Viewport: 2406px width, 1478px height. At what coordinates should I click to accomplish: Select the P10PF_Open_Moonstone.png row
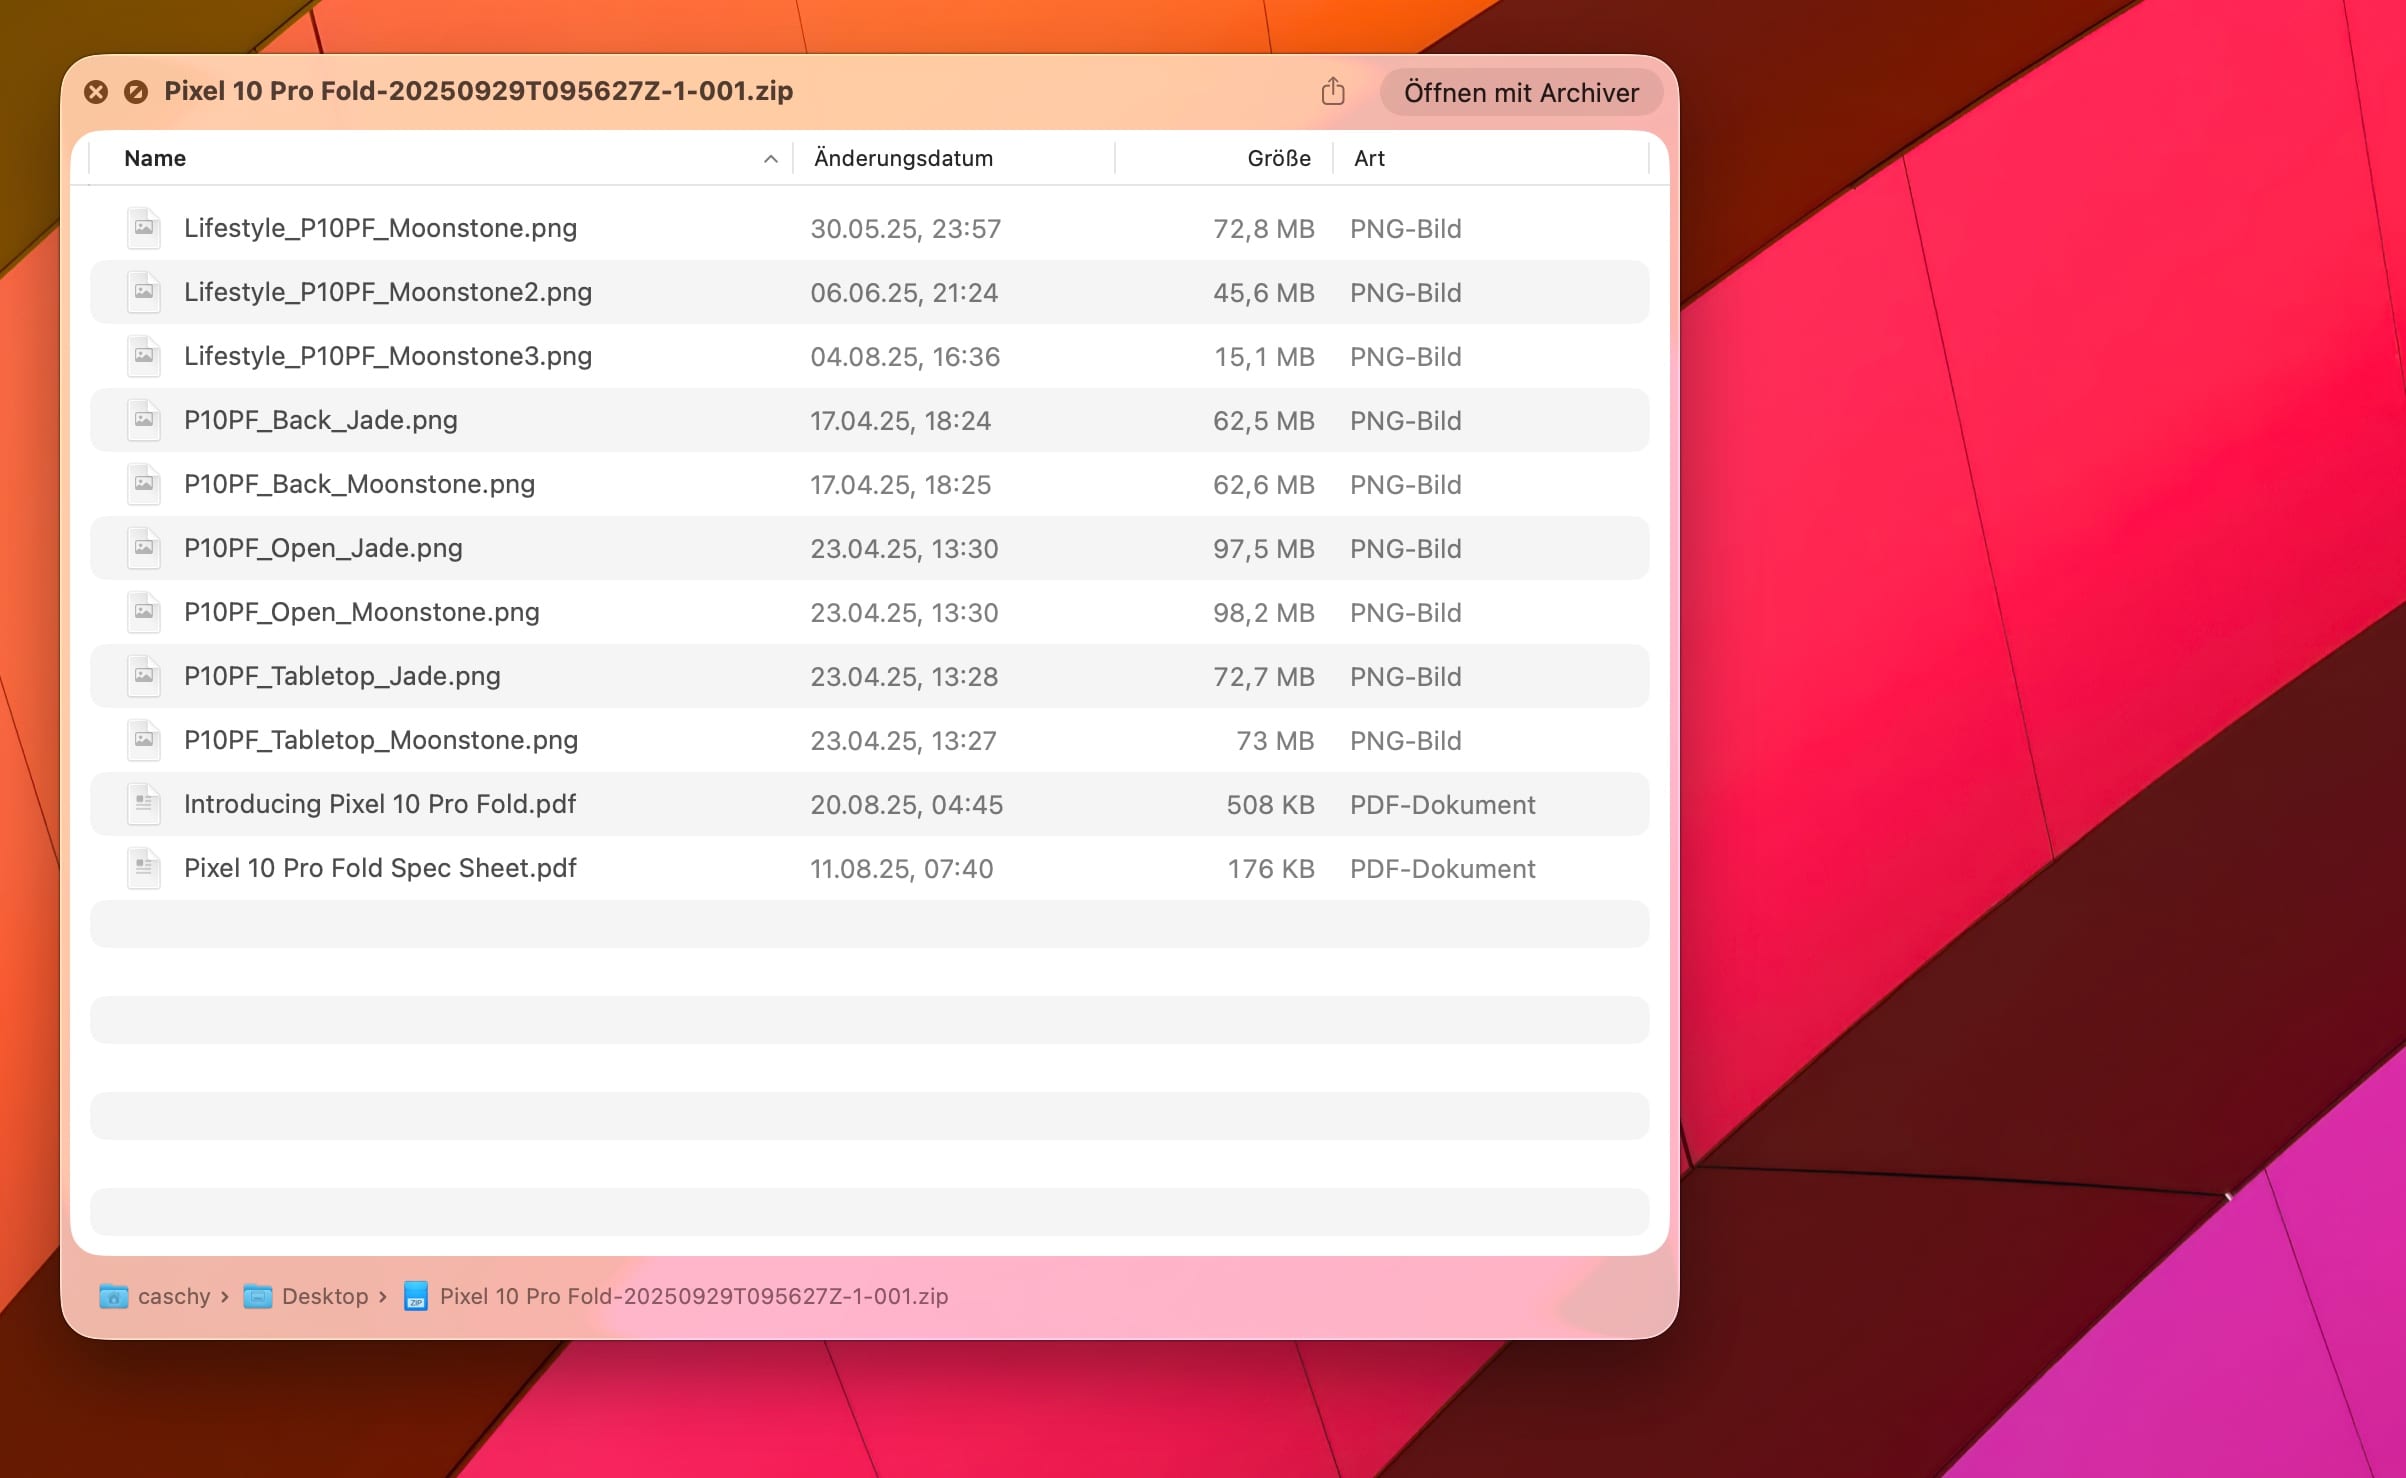(361, 612)
